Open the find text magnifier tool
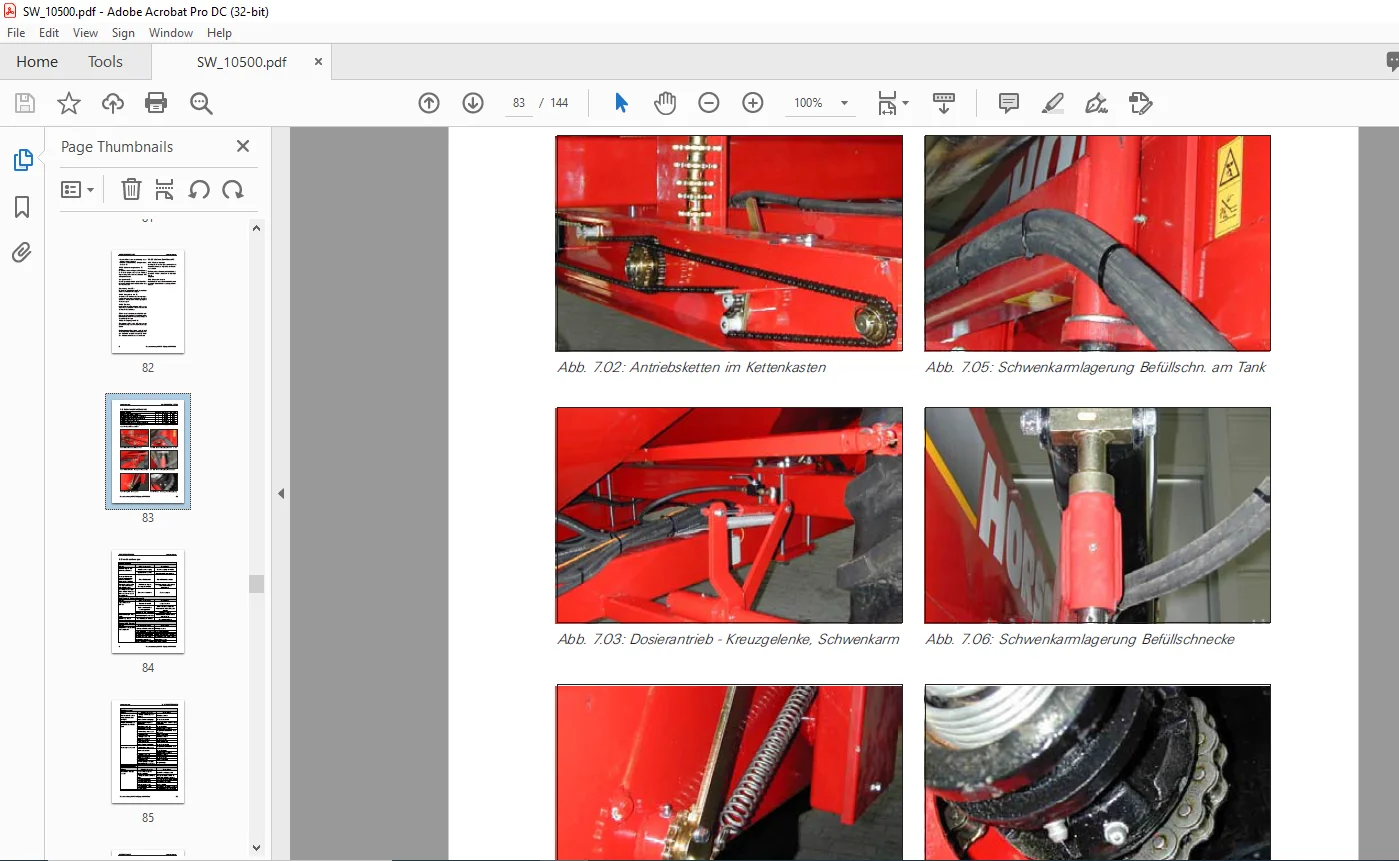The height and width of the screenshot is (861, 1399). pyautogui.click(x=201, y=103)
